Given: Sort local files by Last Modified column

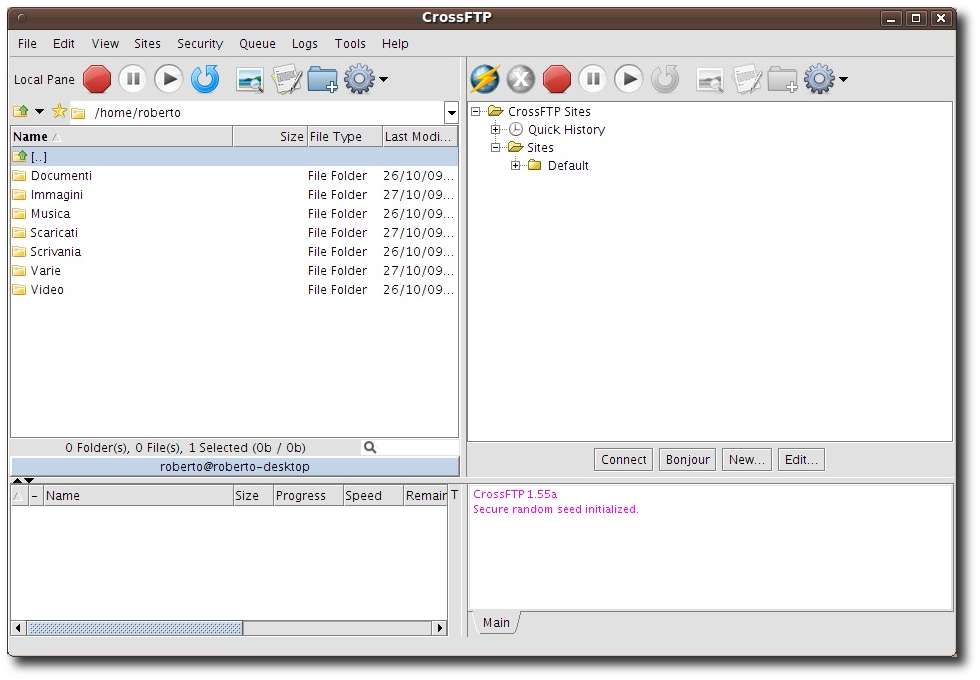Looking at the screenshot, I should coord(420,136).
